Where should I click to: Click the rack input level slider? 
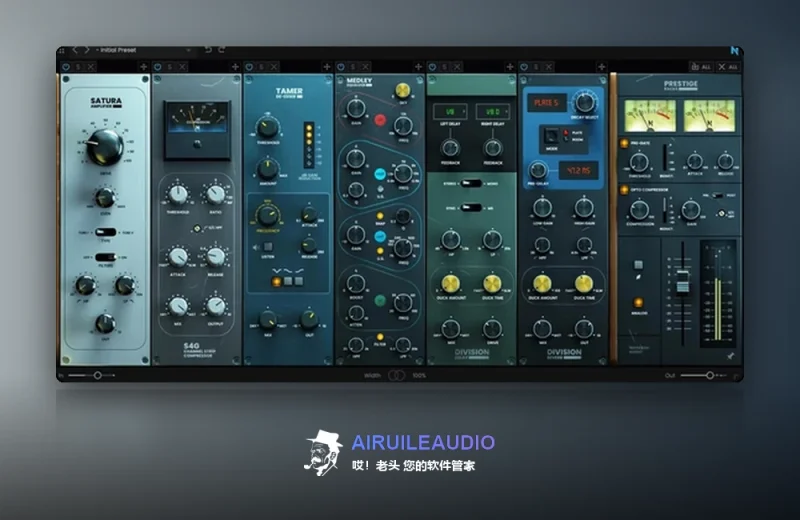tap(91, 375)
